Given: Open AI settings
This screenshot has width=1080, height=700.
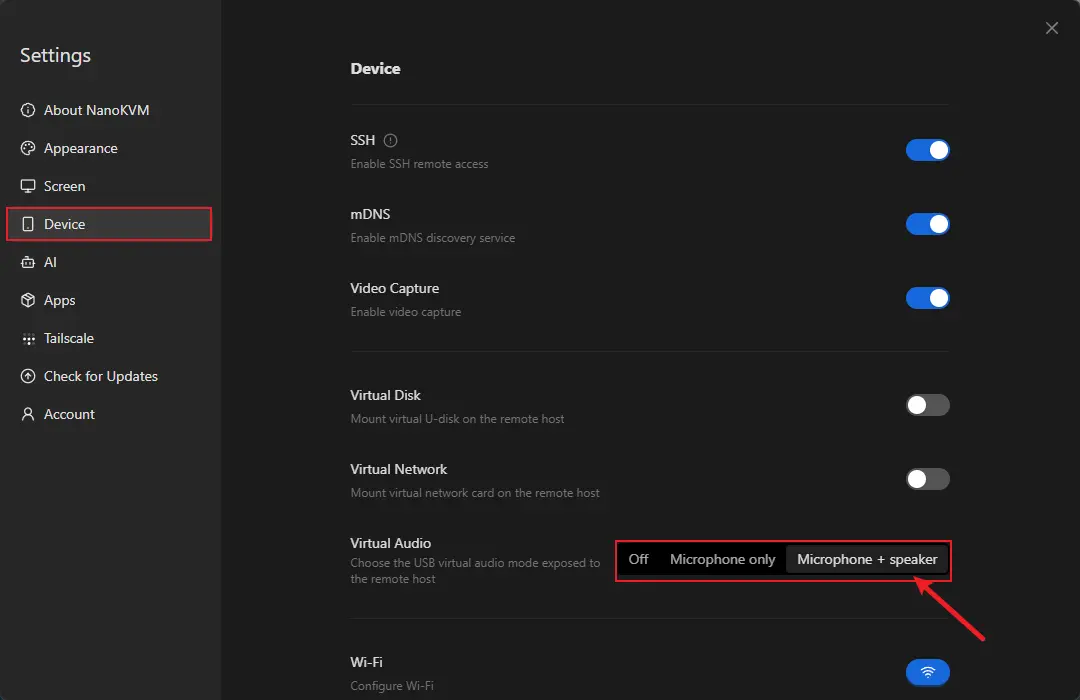Looking at the screenshot, I should click(109, 262).
